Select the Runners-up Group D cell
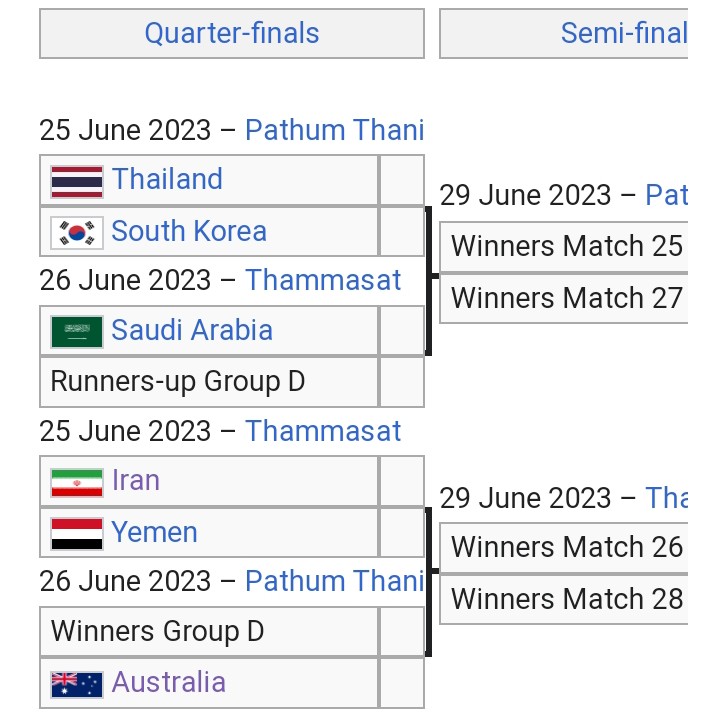This screenshot has width=720, height=715. pos(209,382)
